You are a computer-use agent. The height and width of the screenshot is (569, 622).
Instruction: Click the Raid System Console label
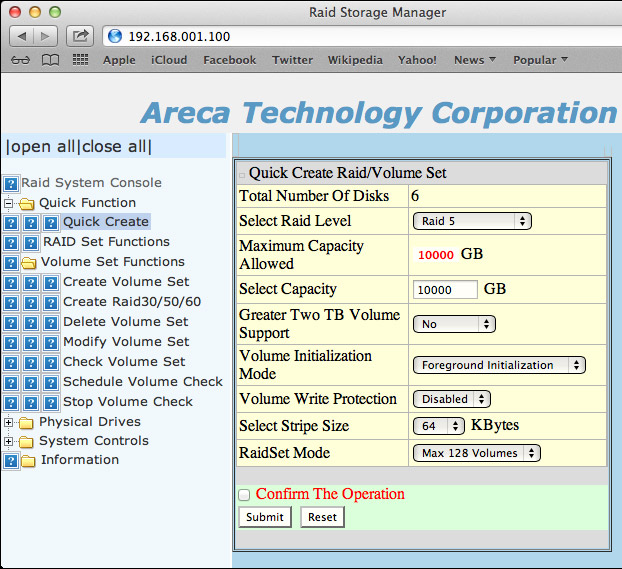[92, 183]
